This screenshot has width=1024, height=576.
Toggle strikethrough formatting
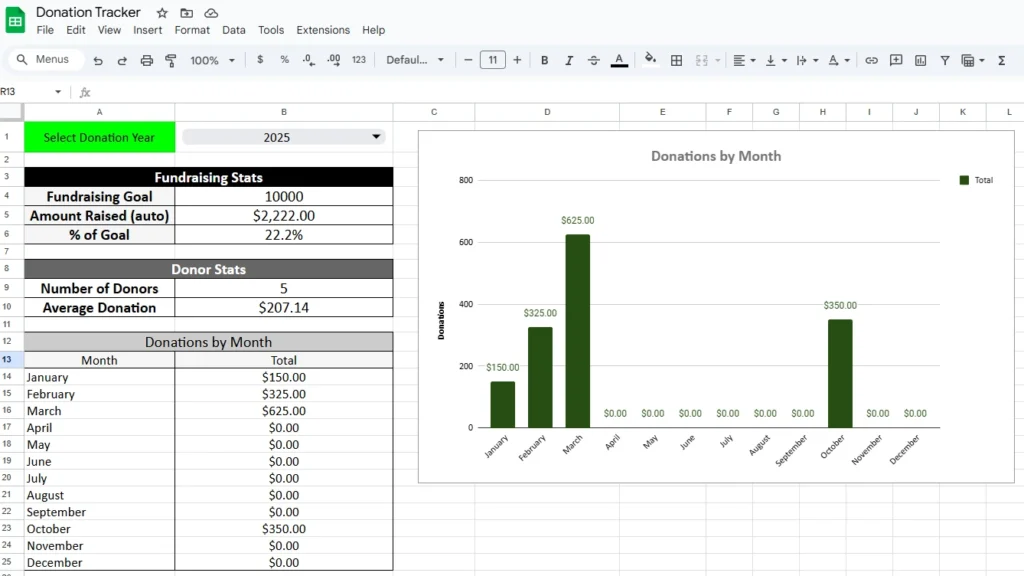[593, 60]
